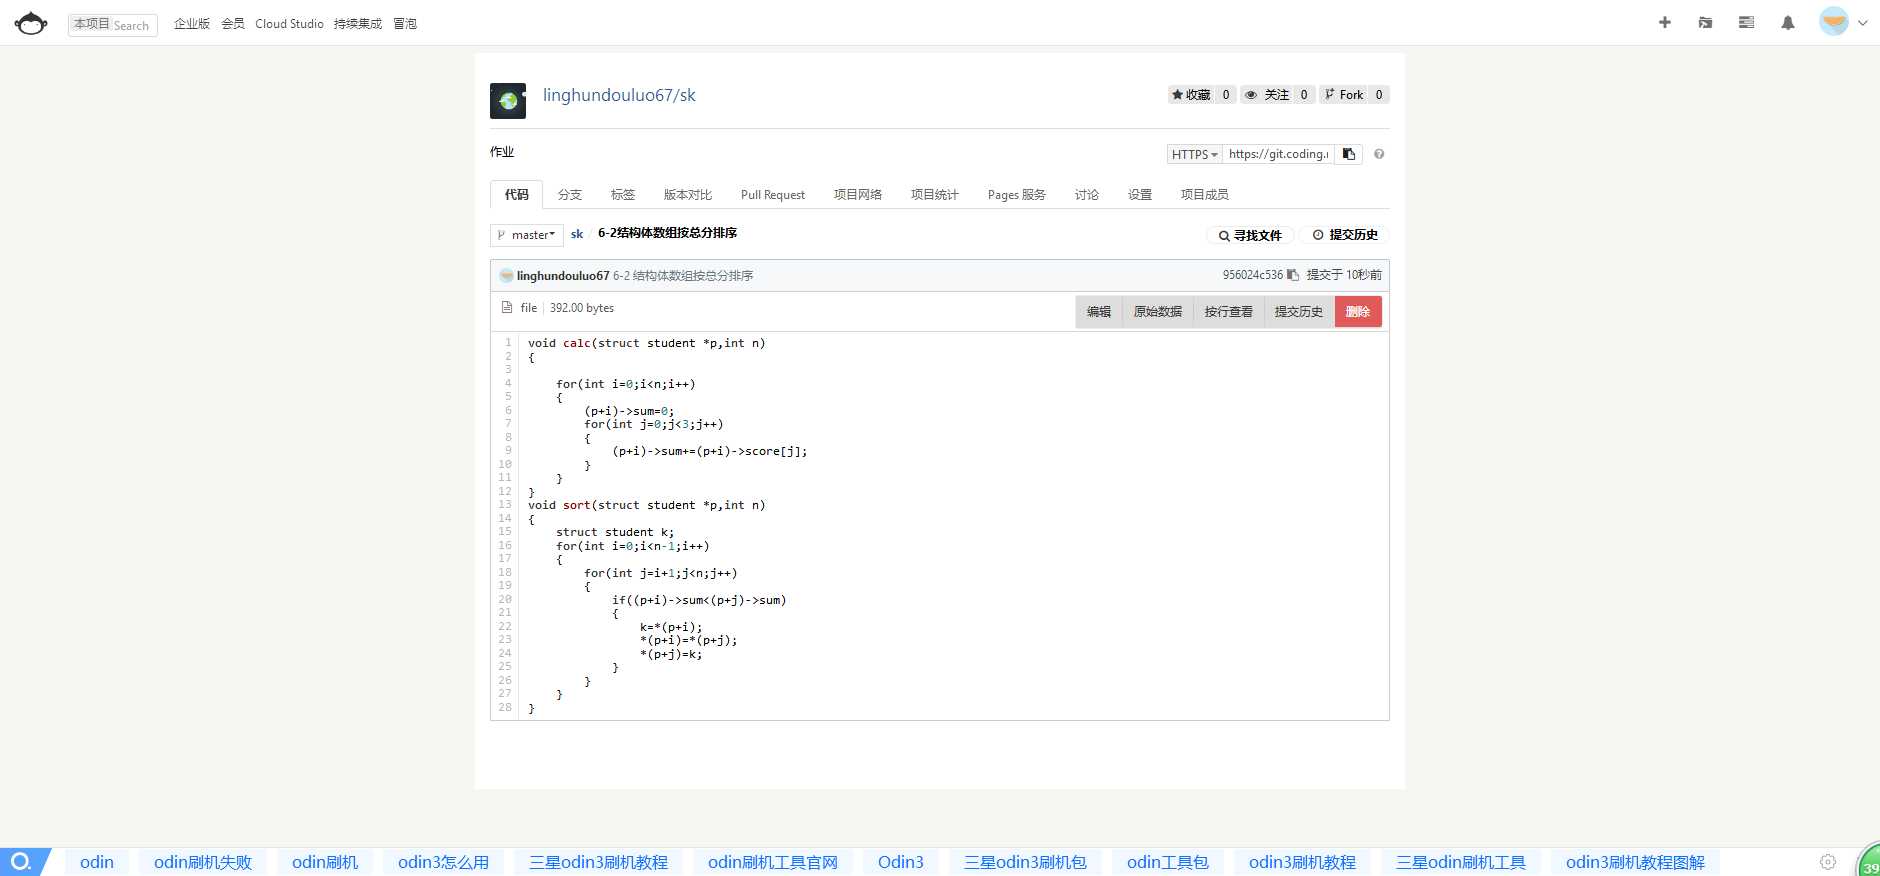Click the red 删除 button
Viewport: 1880px width, 876px height.
click(x=1358, y=312)
